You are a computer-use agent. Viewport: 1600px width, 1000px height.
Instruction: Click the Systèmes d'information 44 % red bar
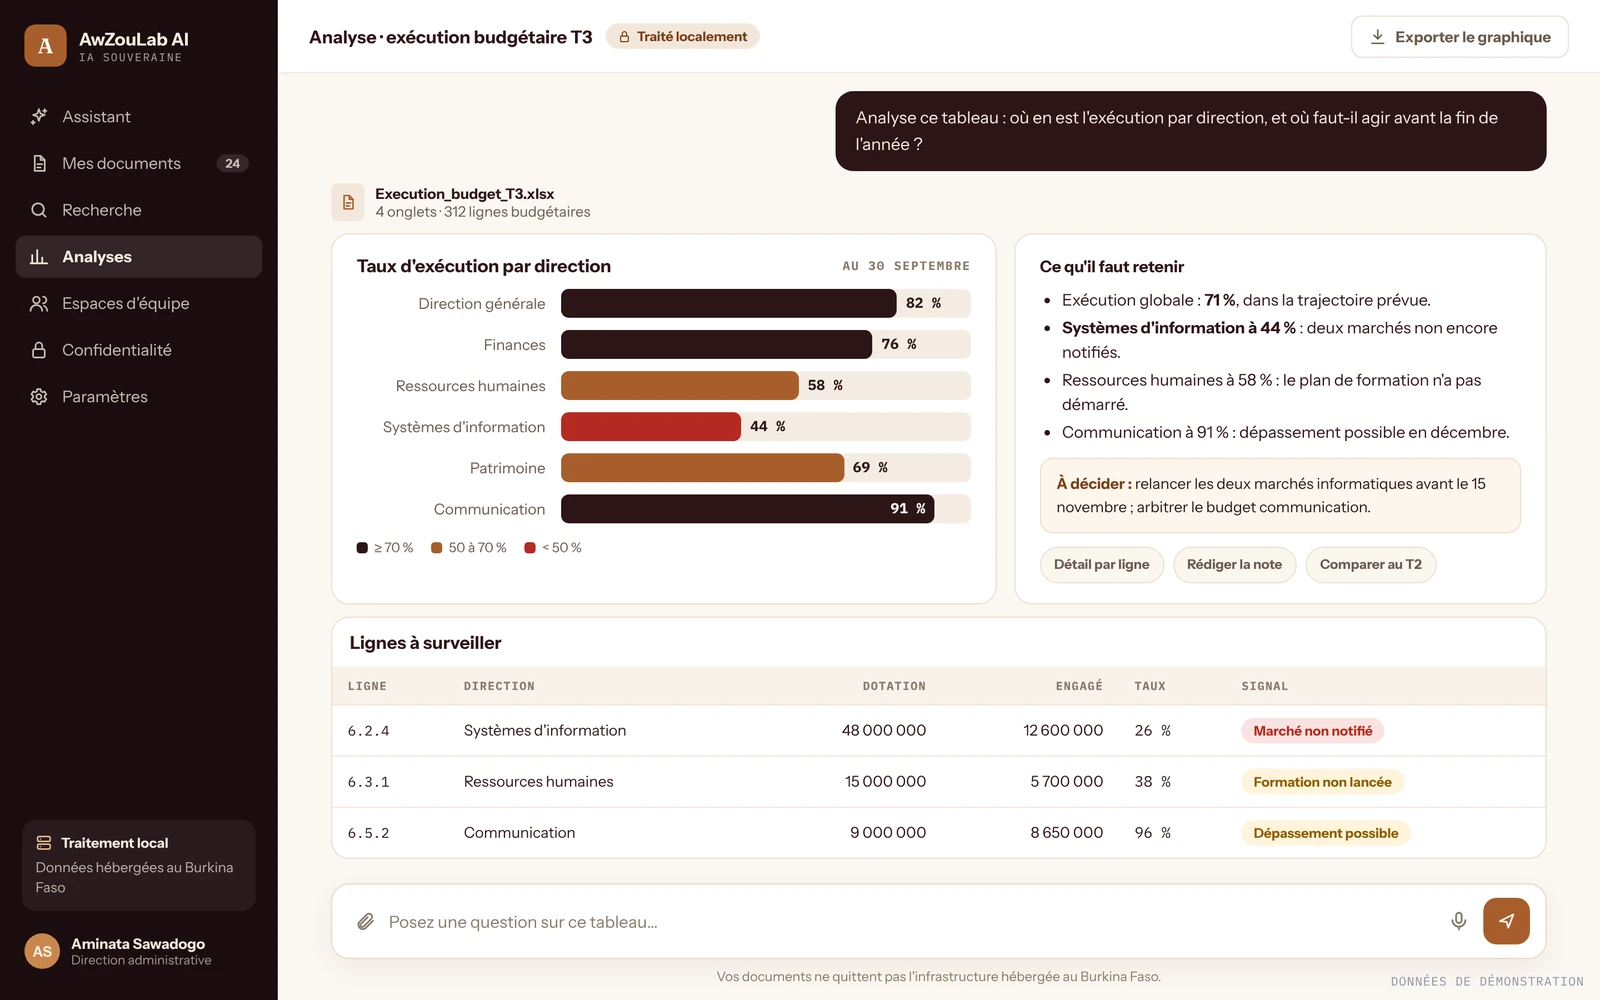[651, 427]
